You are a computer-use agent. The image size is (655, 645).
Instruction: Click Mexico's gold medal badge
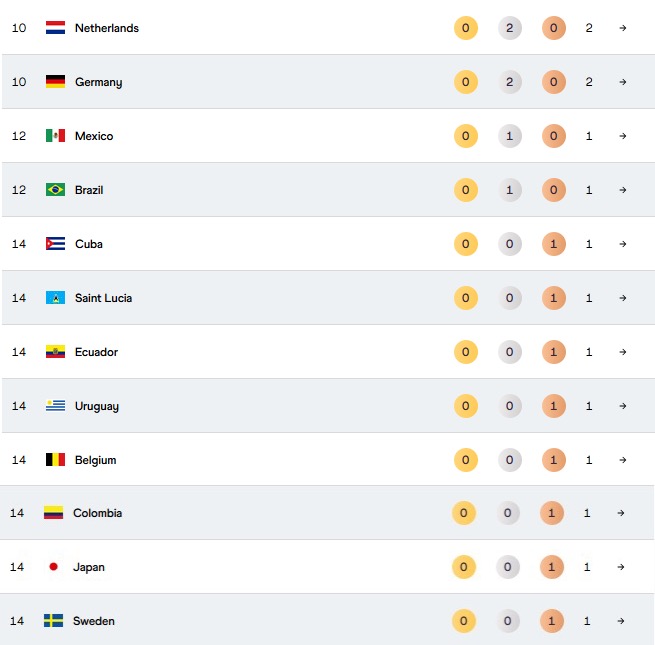pyautogui.click(x=465, y=136)
